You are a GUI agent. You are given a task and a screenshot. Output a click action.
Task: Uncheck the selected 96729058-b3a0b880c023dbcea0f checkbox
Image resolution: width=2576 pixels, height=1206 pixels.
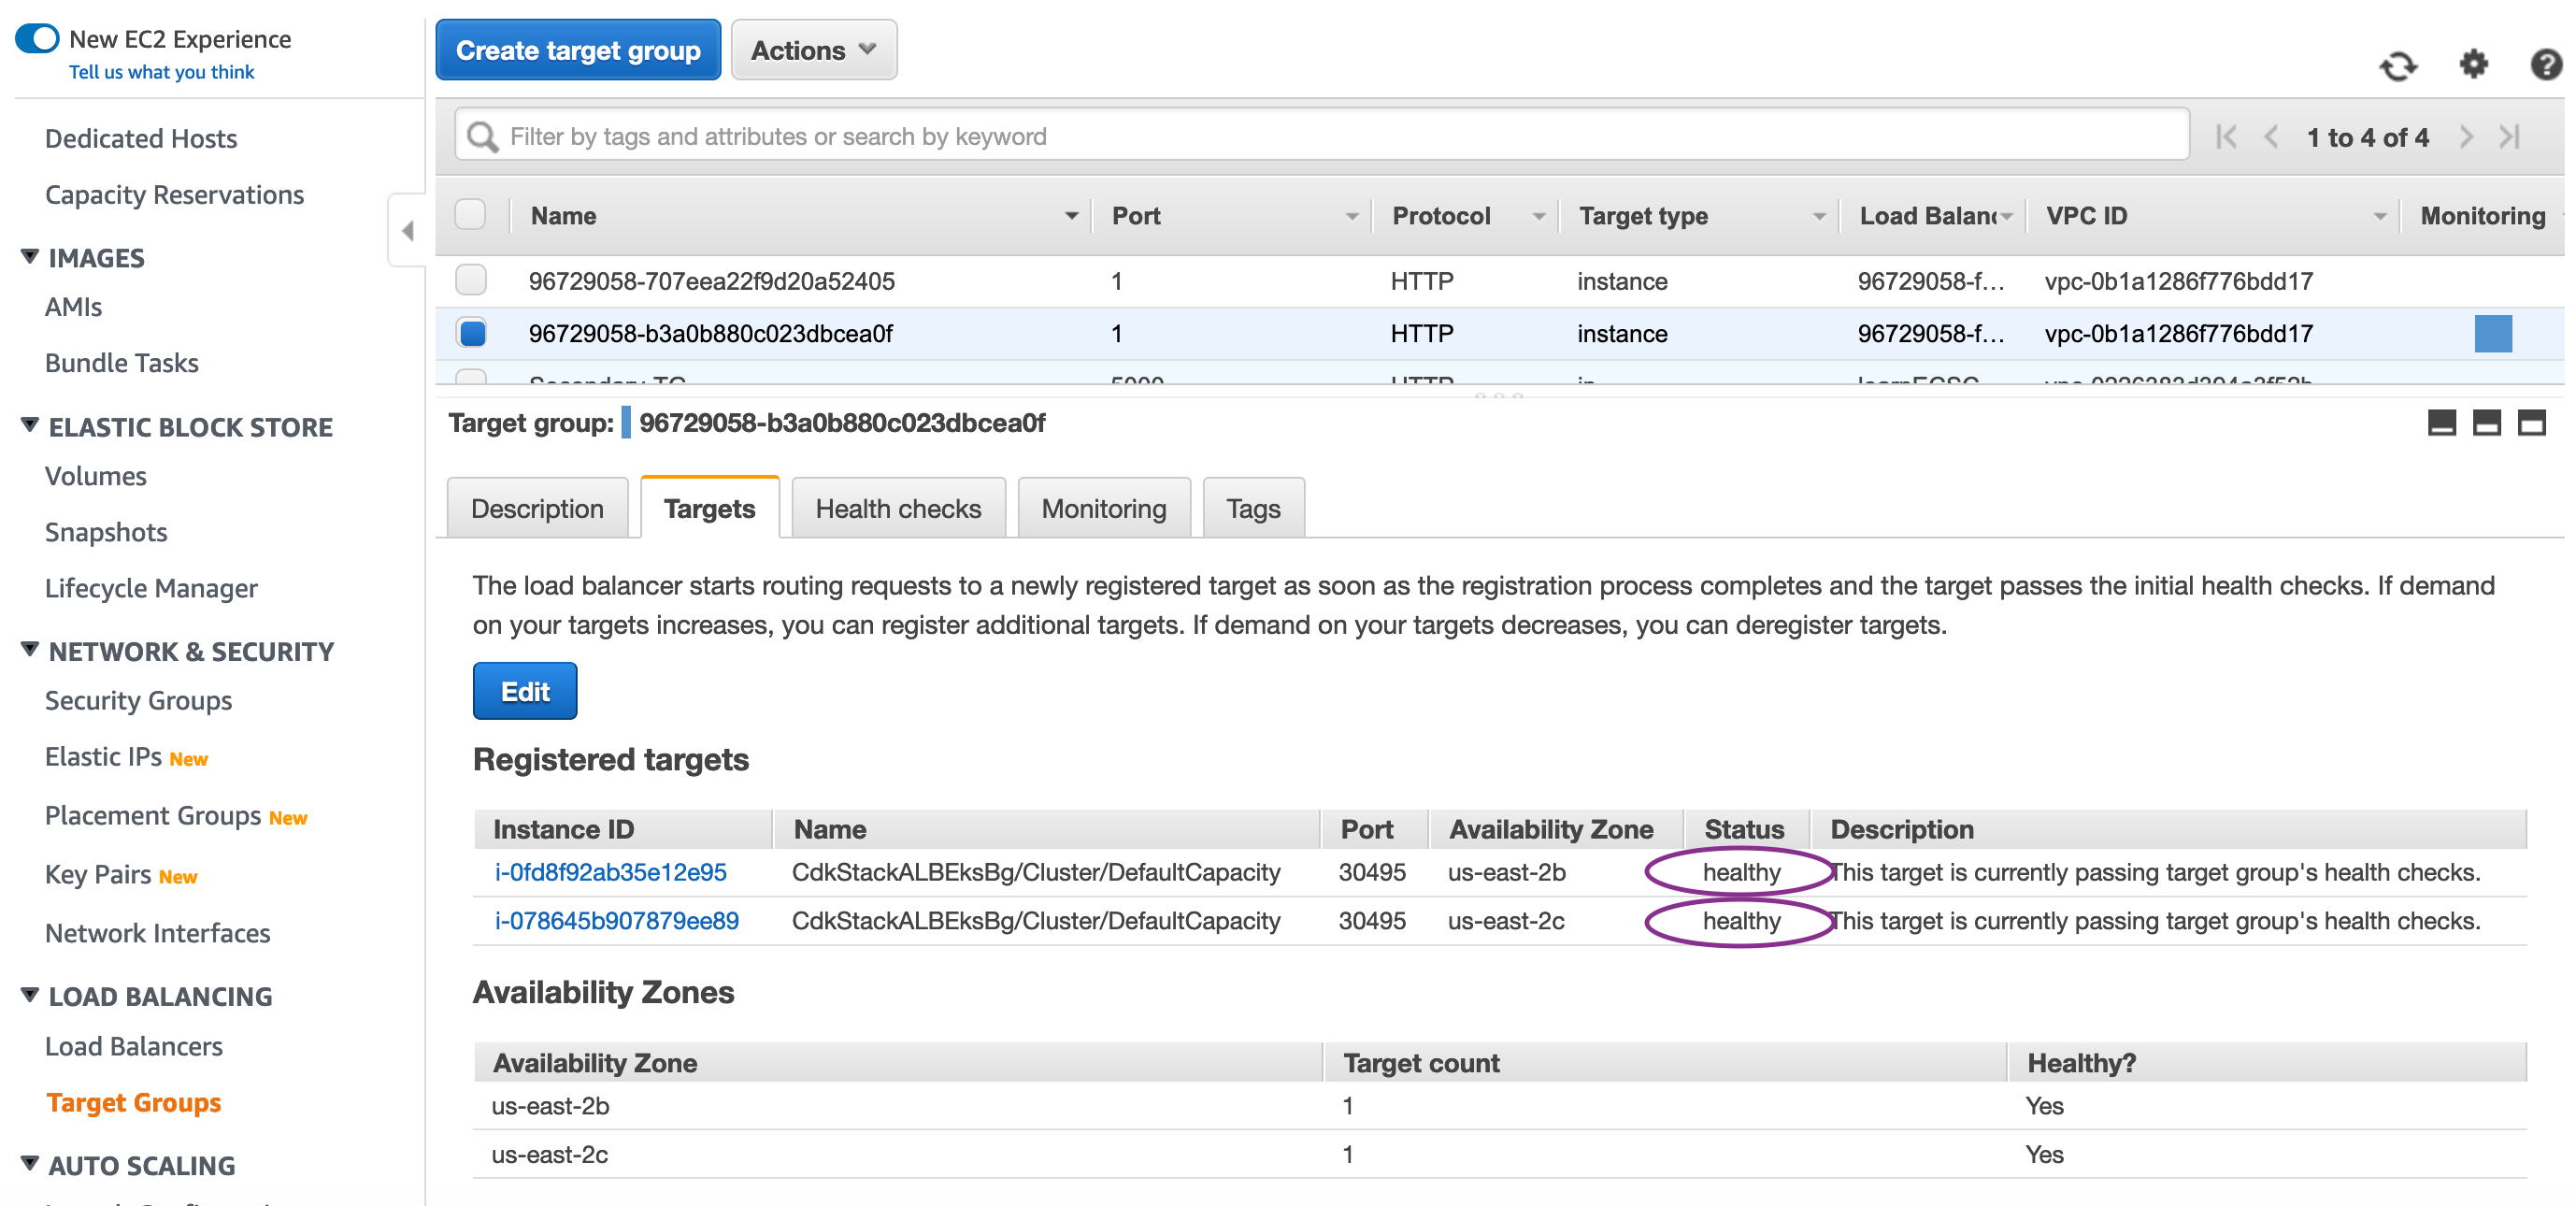point(471,333)
